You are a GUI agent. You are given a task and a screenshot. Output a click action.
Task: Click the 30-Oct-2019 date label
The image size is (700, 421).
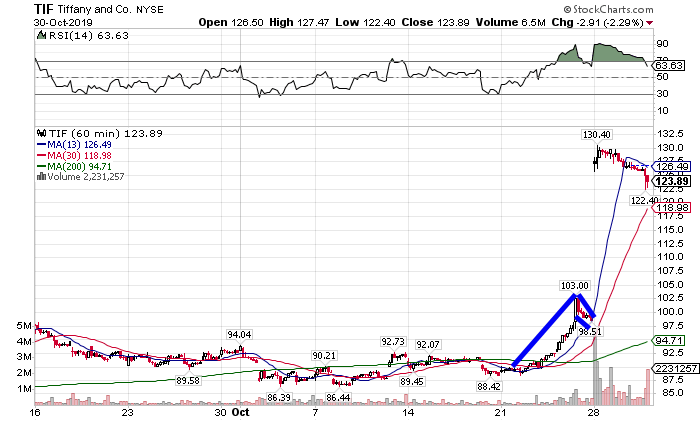point(63,23)
